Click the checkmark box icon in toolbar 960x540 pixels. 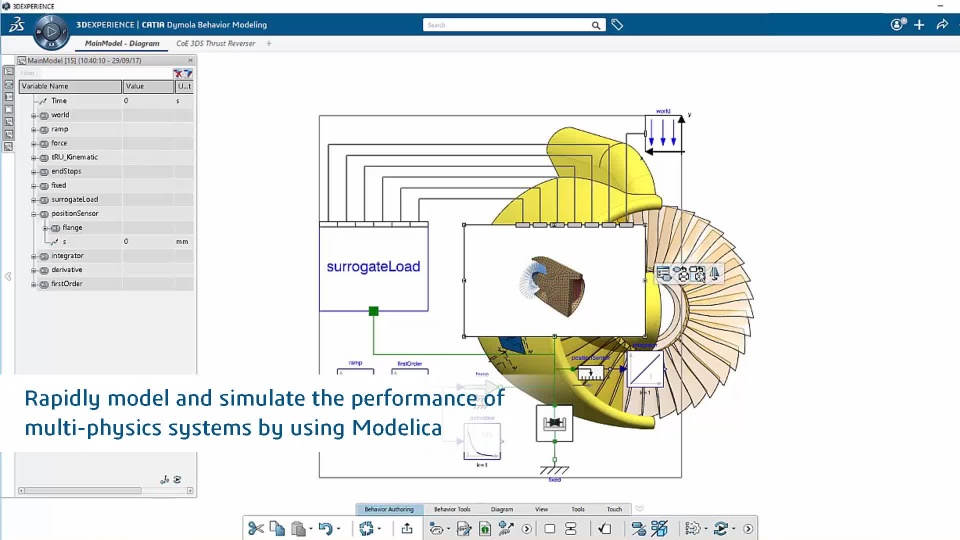click(605, 528)
